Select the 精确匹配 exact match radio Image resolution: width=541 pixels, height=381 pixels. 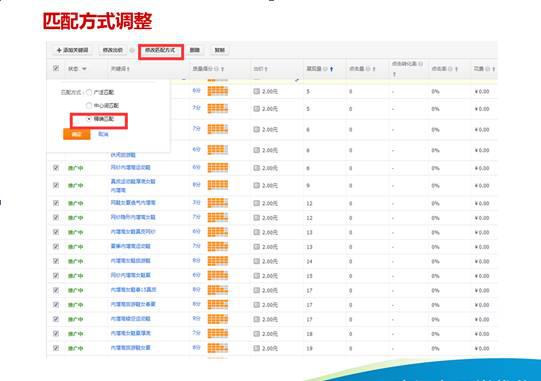[89, 119]
